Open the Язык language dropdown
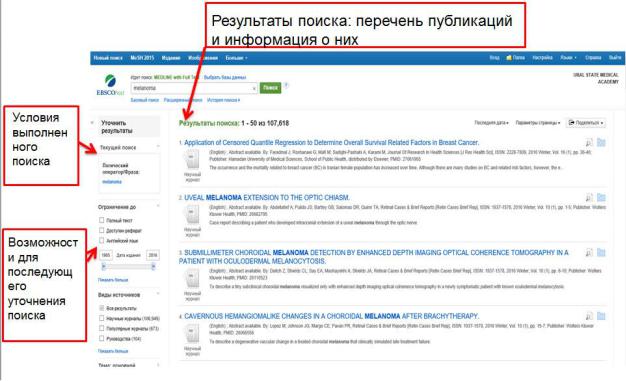 (x=569, y=58)
